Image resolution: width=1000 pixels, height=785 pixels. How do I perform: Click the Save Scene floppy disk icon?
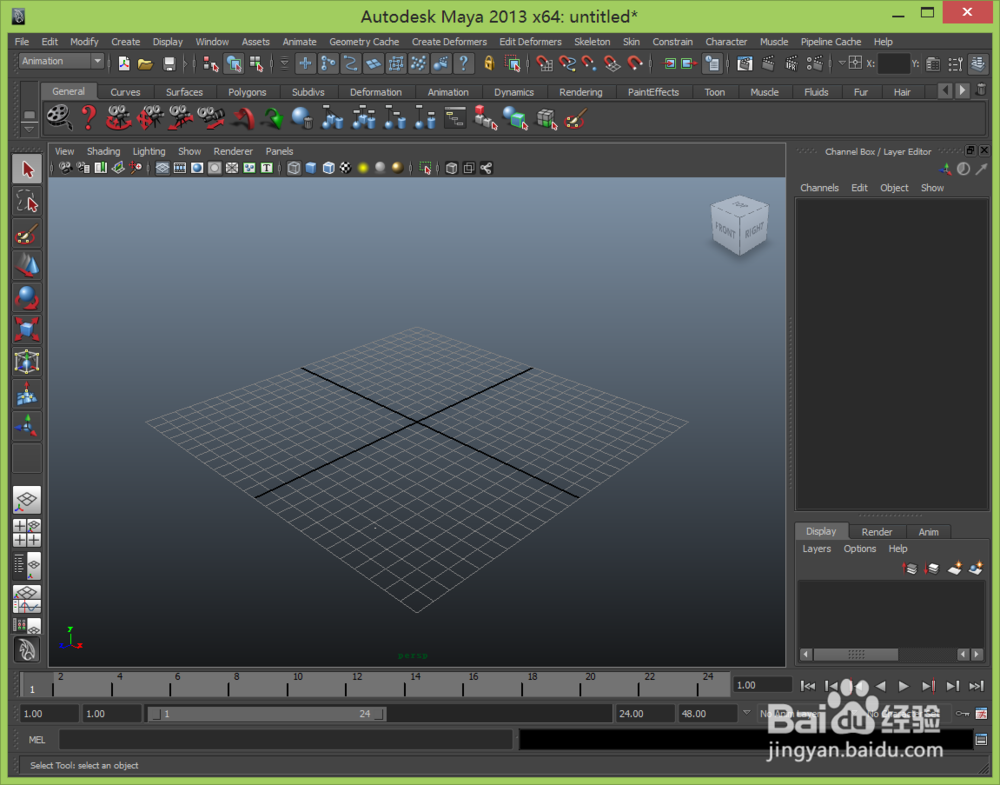coord(169,64)
